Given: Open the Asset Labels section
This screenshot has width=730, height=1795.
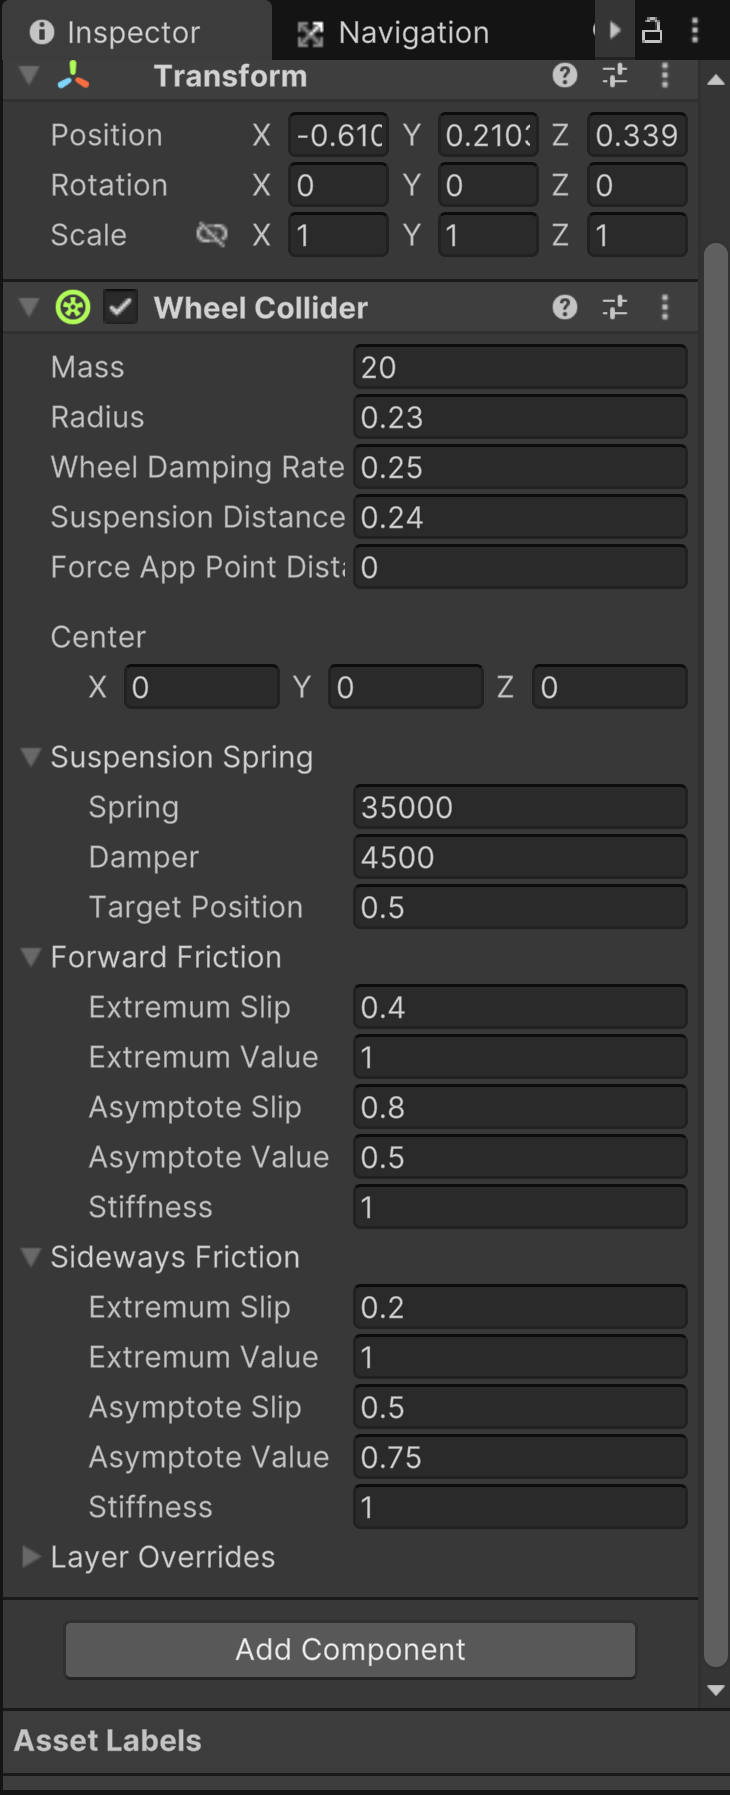Looking at the screenshot, I should coord(106,1740).
